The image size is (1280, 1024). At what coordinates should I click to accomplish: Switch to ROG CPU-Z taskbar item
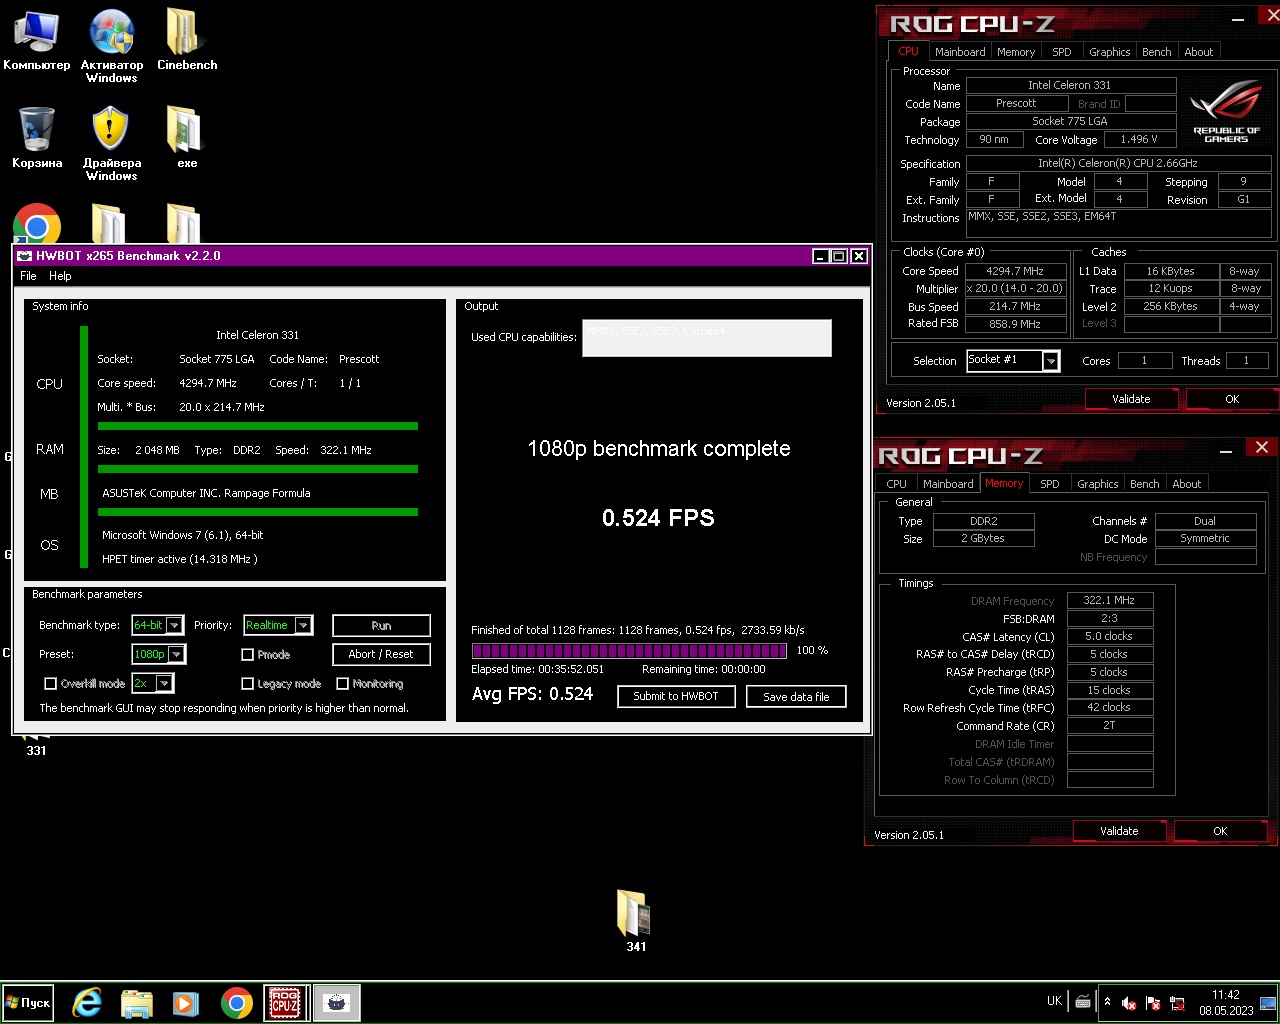pyautogui.click(x=286, y=1002)
